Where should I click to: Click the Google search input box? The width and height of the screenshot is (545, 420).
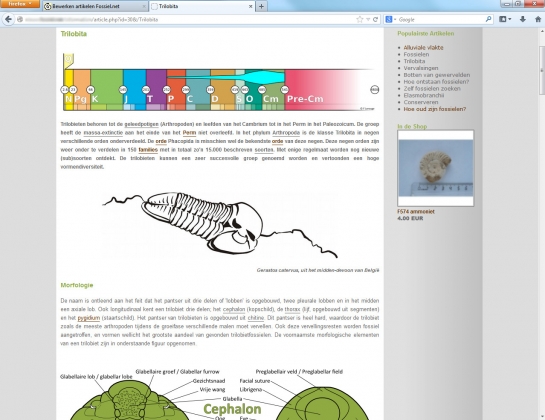click(441, 19)
